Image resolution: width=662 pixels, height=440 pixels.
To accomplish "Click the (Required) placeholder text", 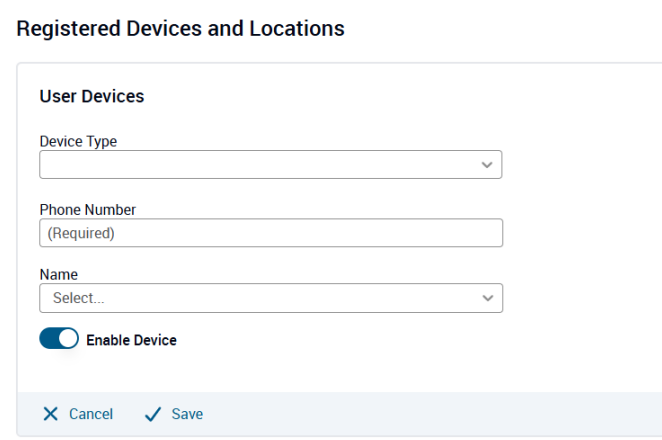I will [x=81, y=233].
